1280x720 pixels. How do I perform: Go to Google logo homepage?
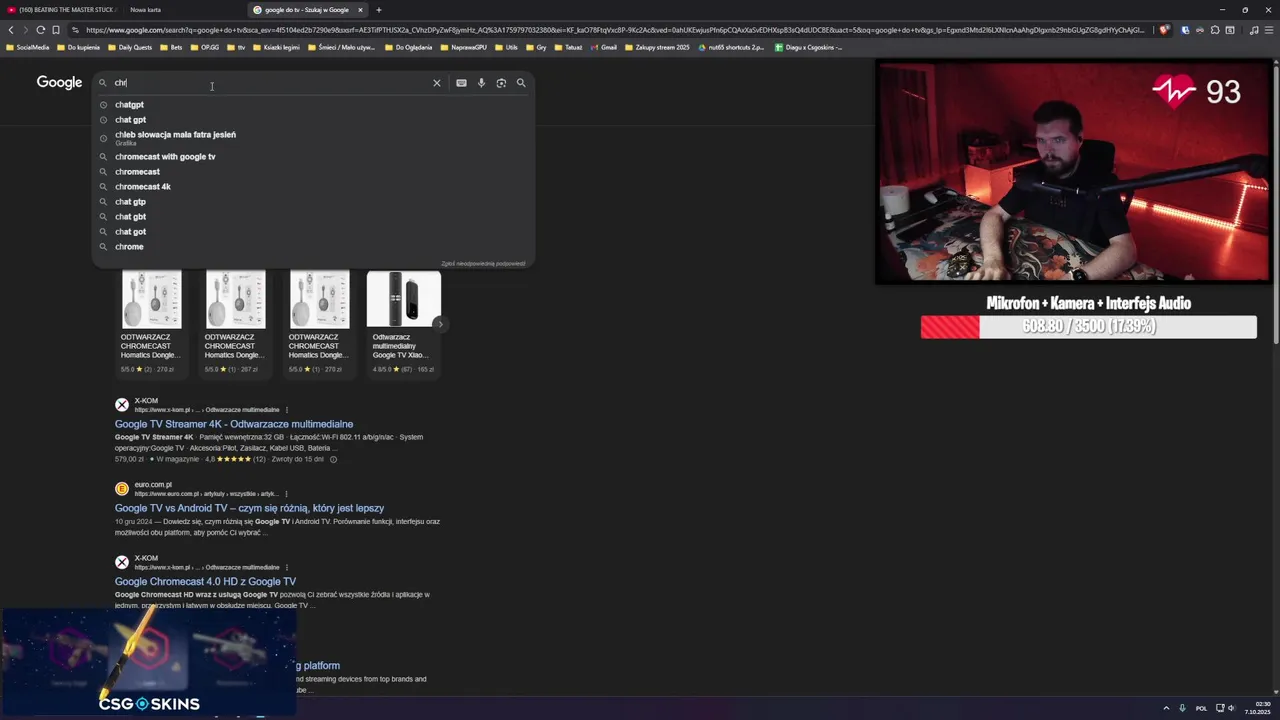coord(59,82)
